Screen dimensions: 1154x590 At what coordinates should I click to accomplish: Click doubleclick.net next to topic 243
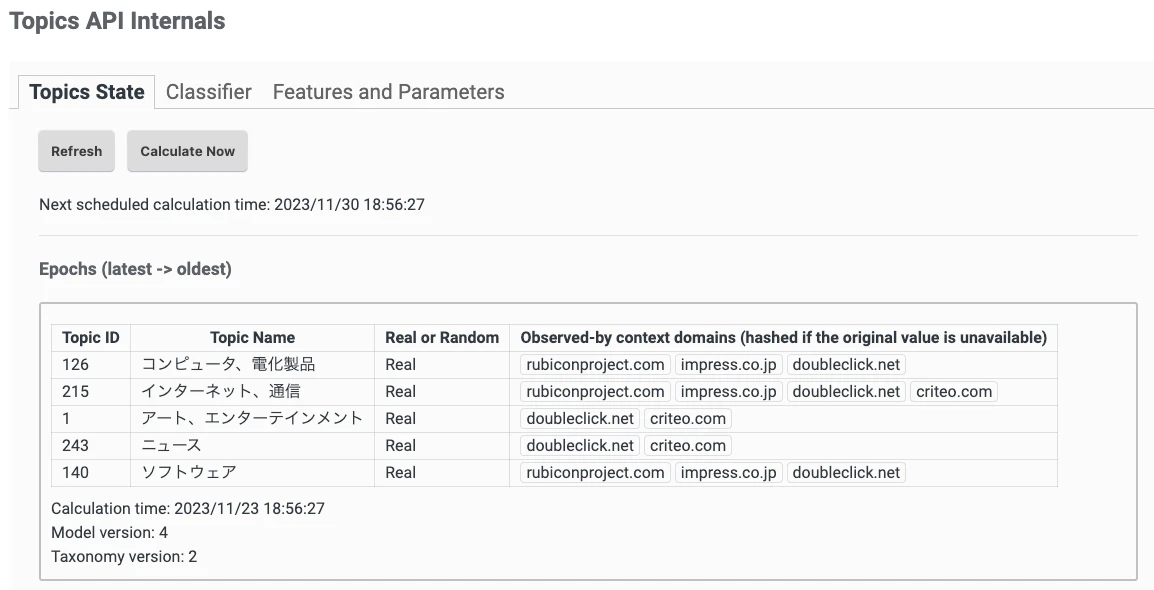(578, 445)
